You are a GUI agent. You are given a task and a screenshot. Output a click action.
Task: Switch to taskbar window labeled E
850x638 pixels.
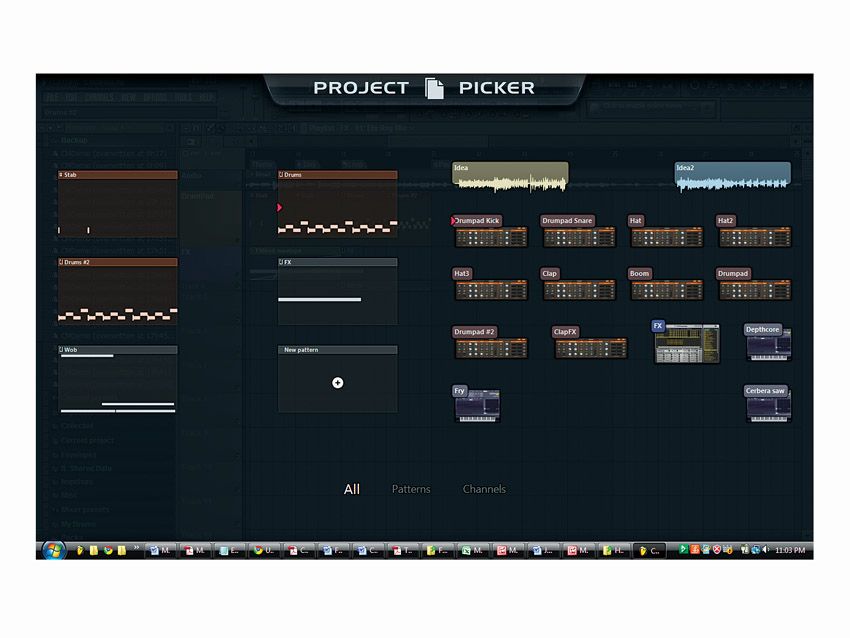(x=230, y=550)
